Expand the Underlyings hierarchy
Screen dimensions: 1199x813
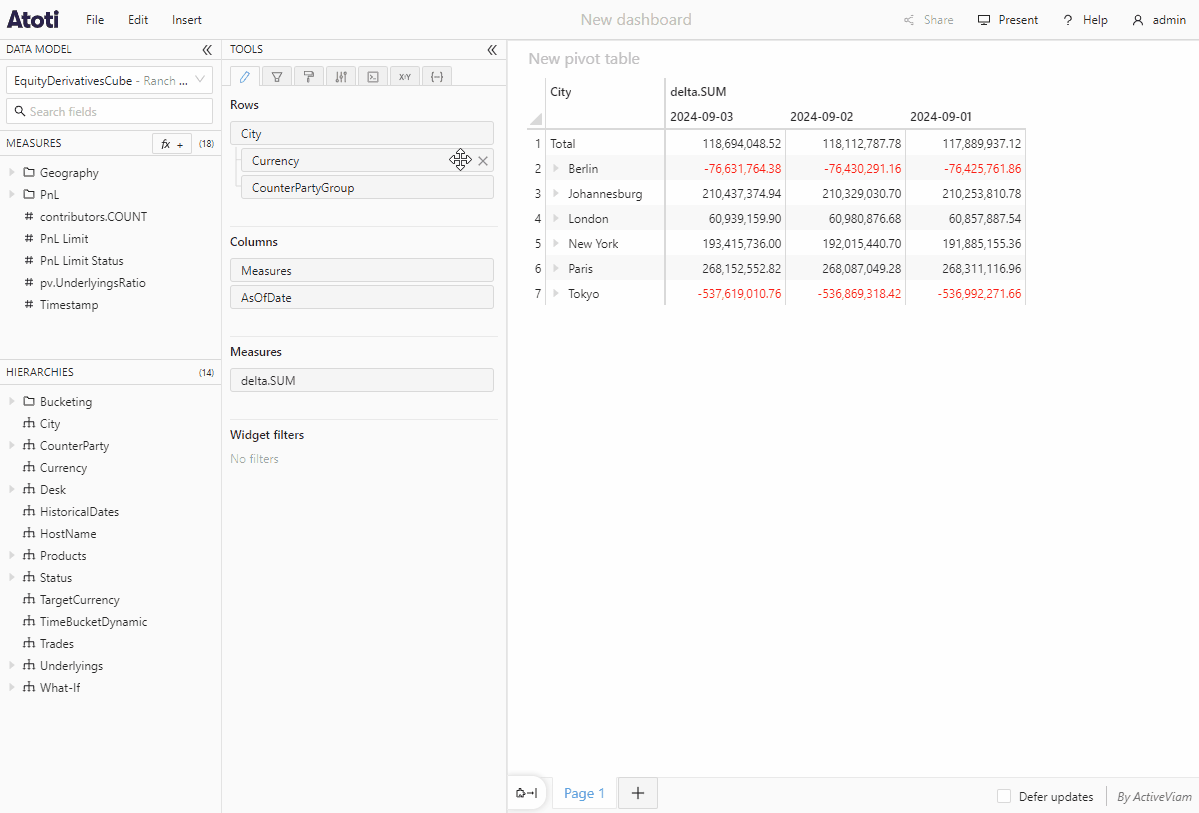tap(12, 665)
